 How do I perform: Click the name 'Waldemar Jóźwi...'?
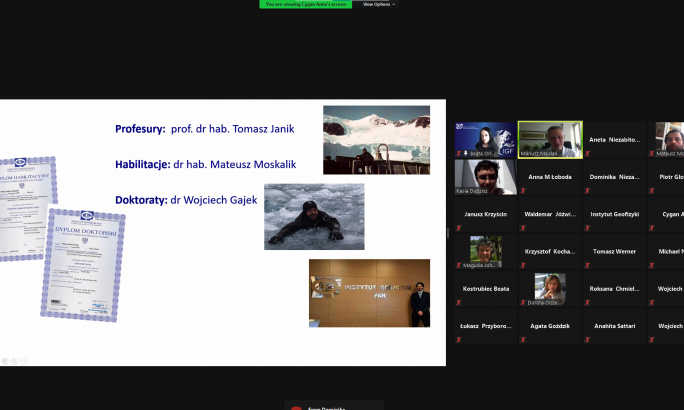pyautogui.click(x=550, y=214)
